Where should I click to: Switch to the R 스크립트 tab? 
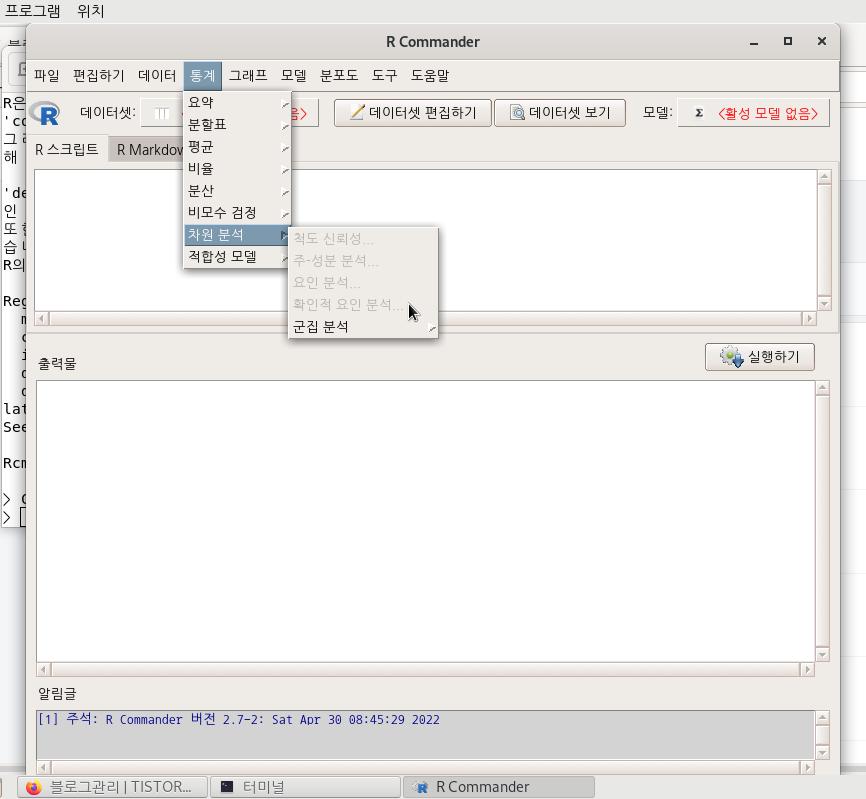point(67,150)
